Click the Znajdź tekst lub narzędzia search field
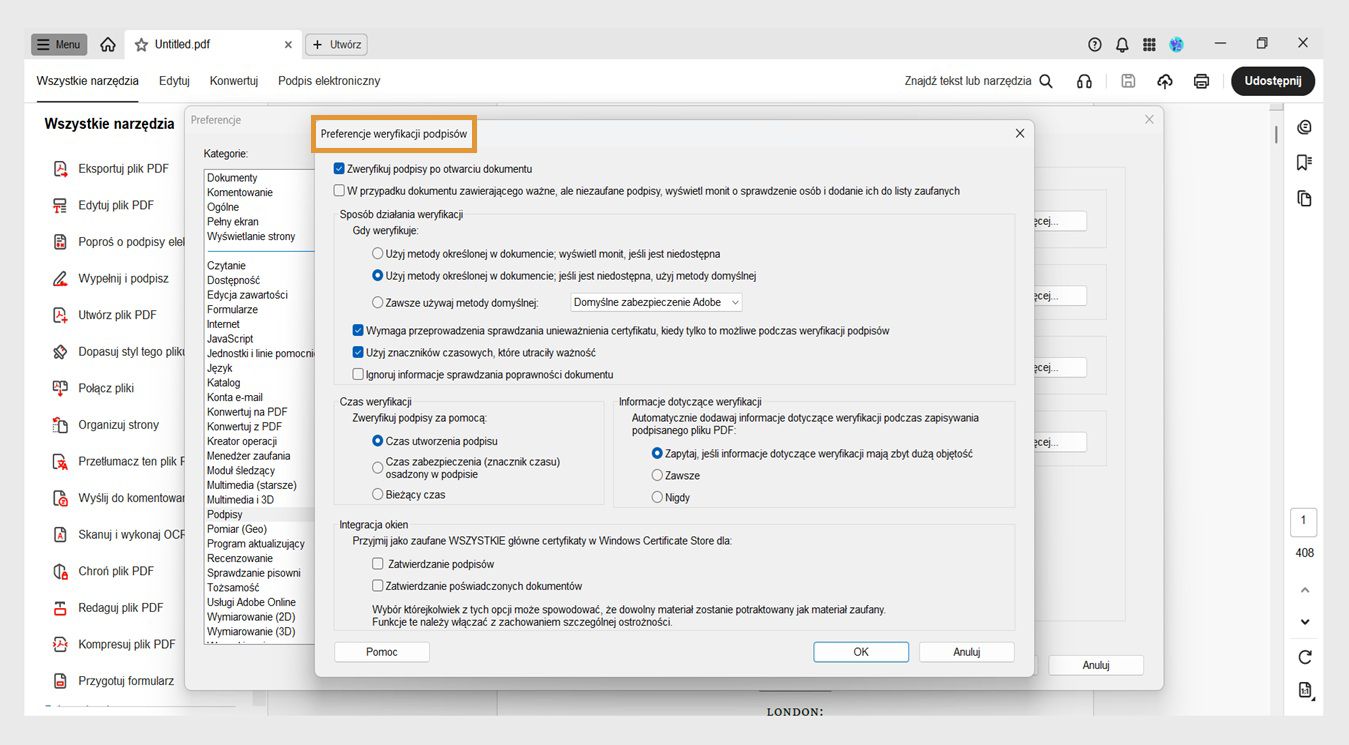Image resolution: width=1349 pixels, height=745 pixels. point(967,81)
